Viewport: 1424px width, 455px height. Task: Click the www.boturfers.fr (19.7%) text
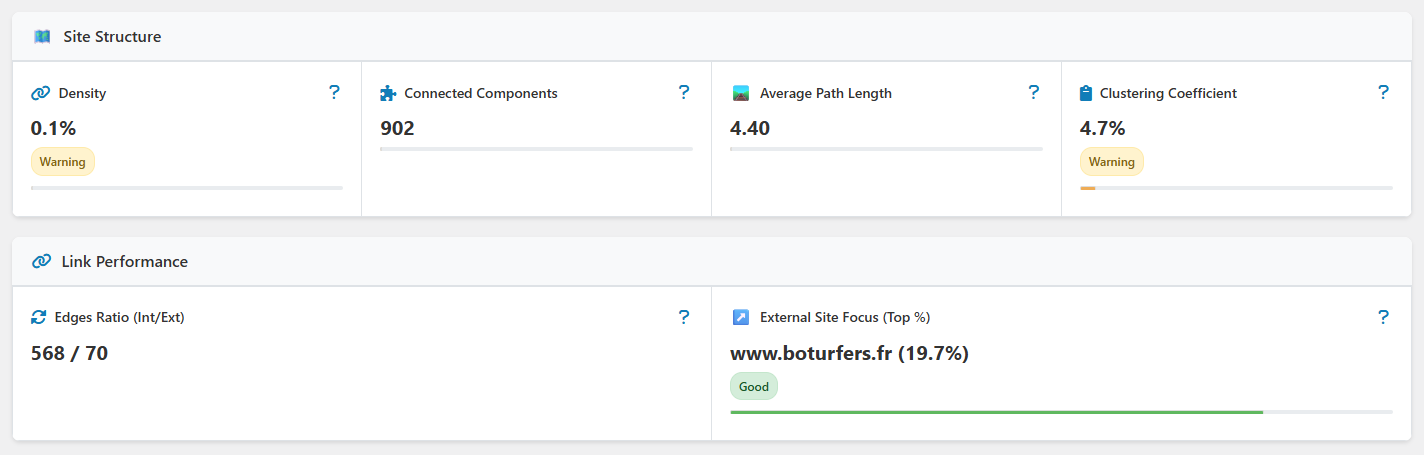pyautogui.click(x=850, y=353)
